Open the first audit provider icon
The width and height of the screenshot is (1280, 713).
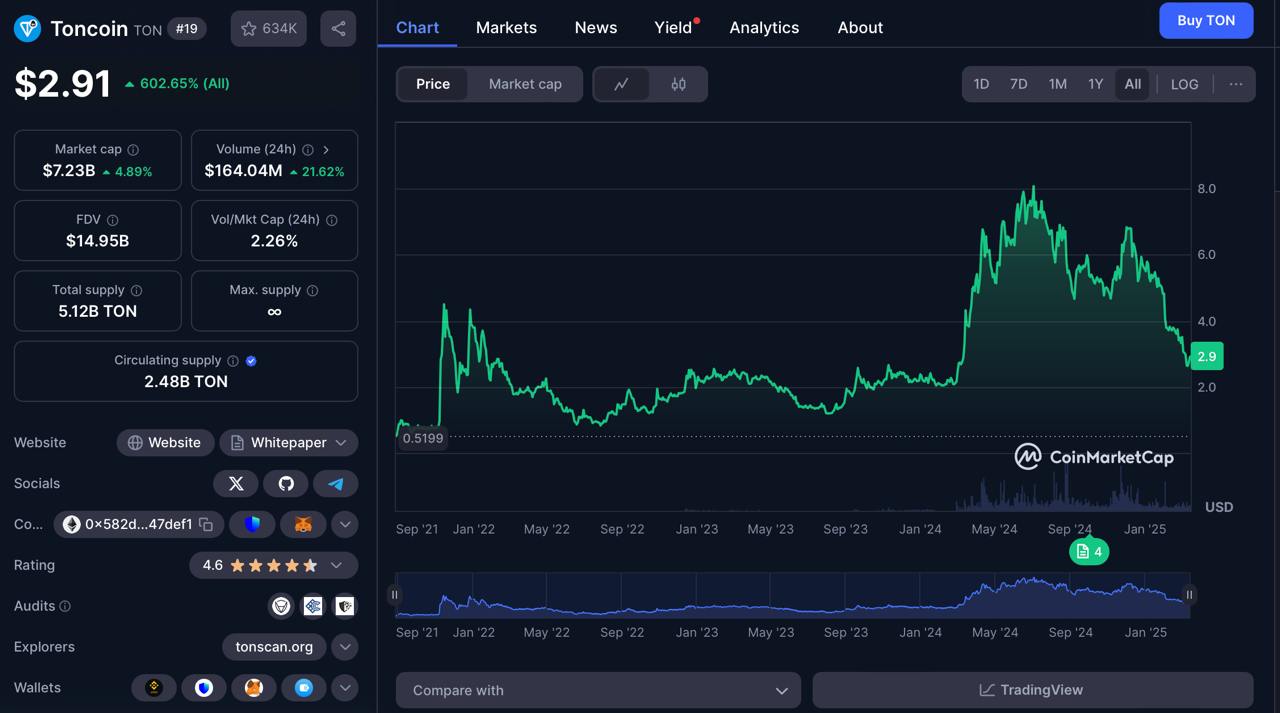(x=281, y=606)
